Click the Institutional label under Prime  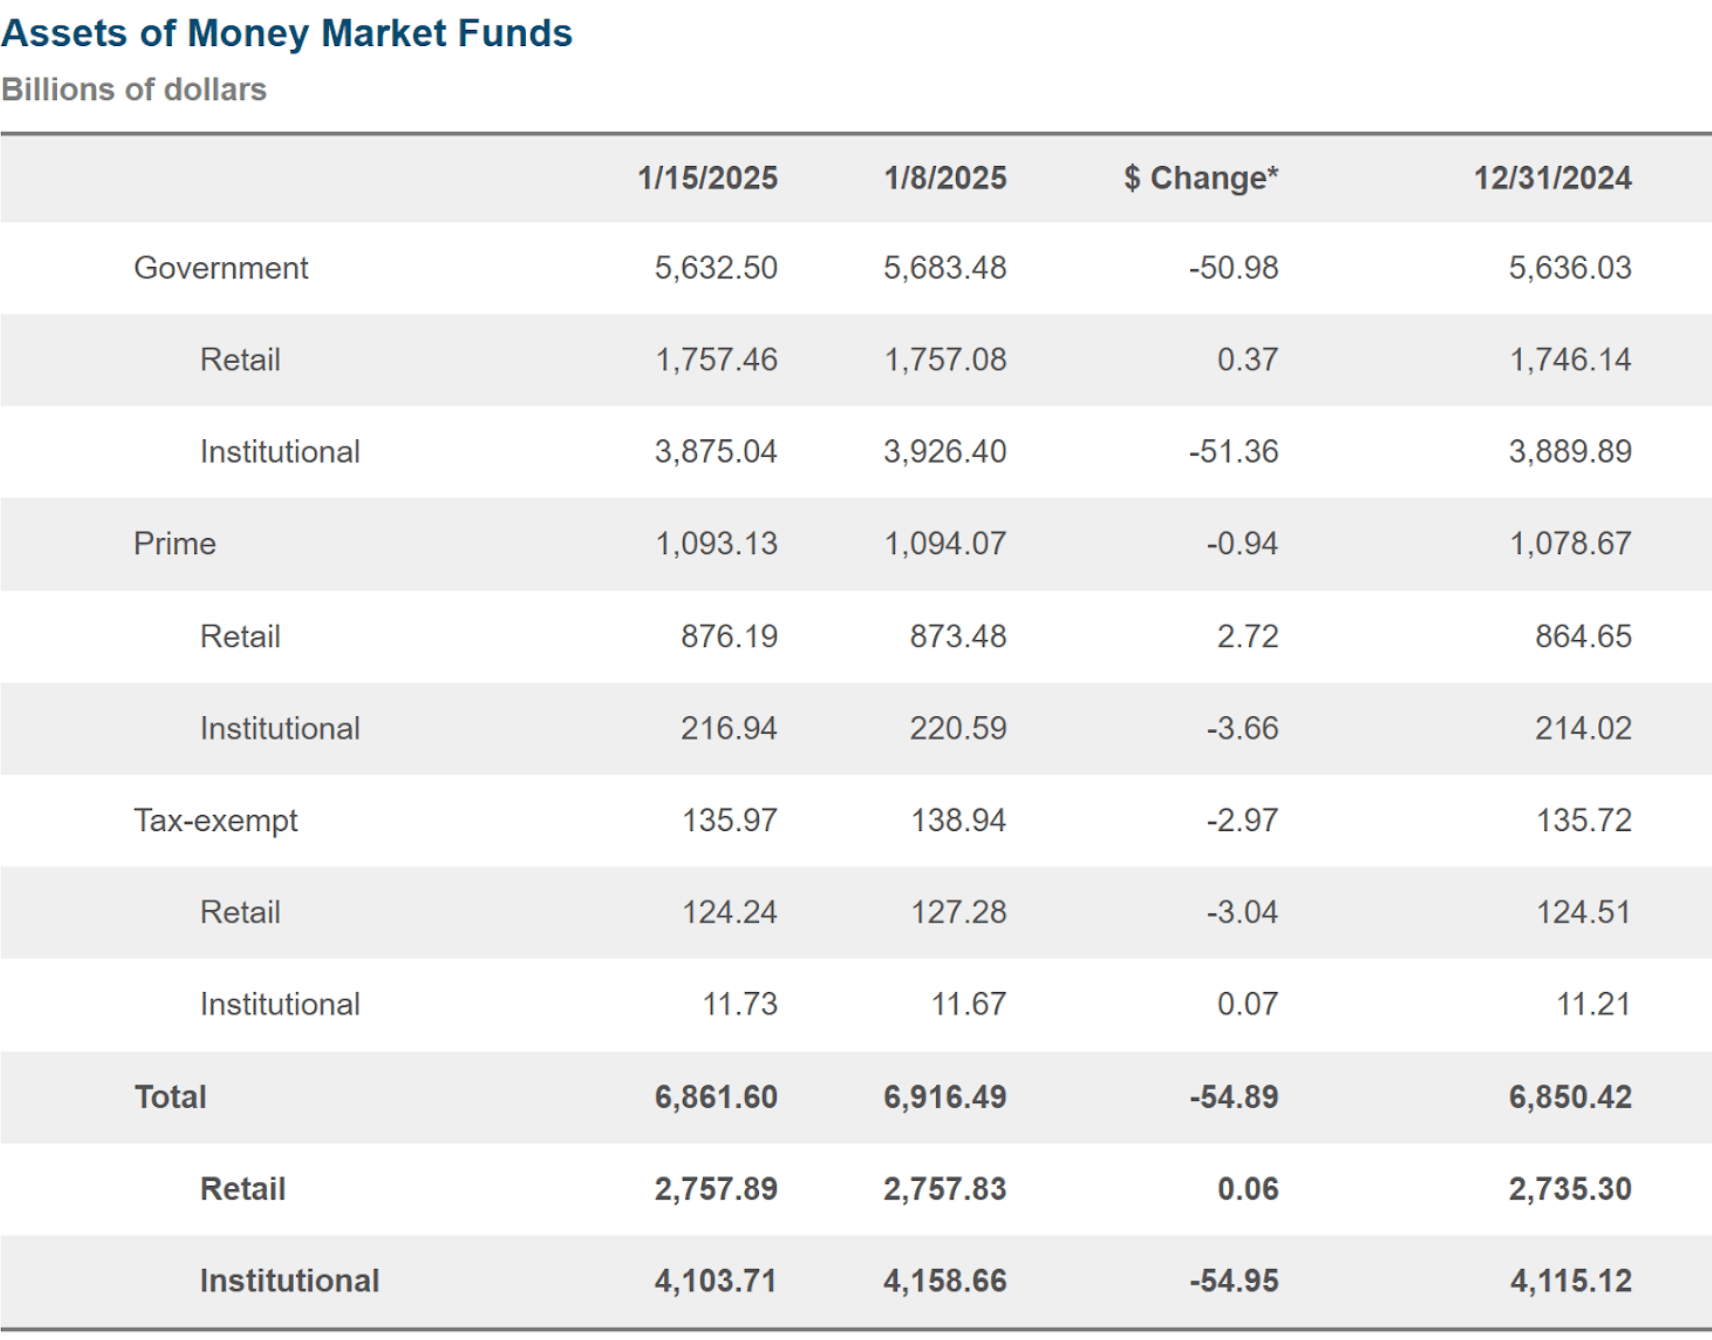click(280, 729)
